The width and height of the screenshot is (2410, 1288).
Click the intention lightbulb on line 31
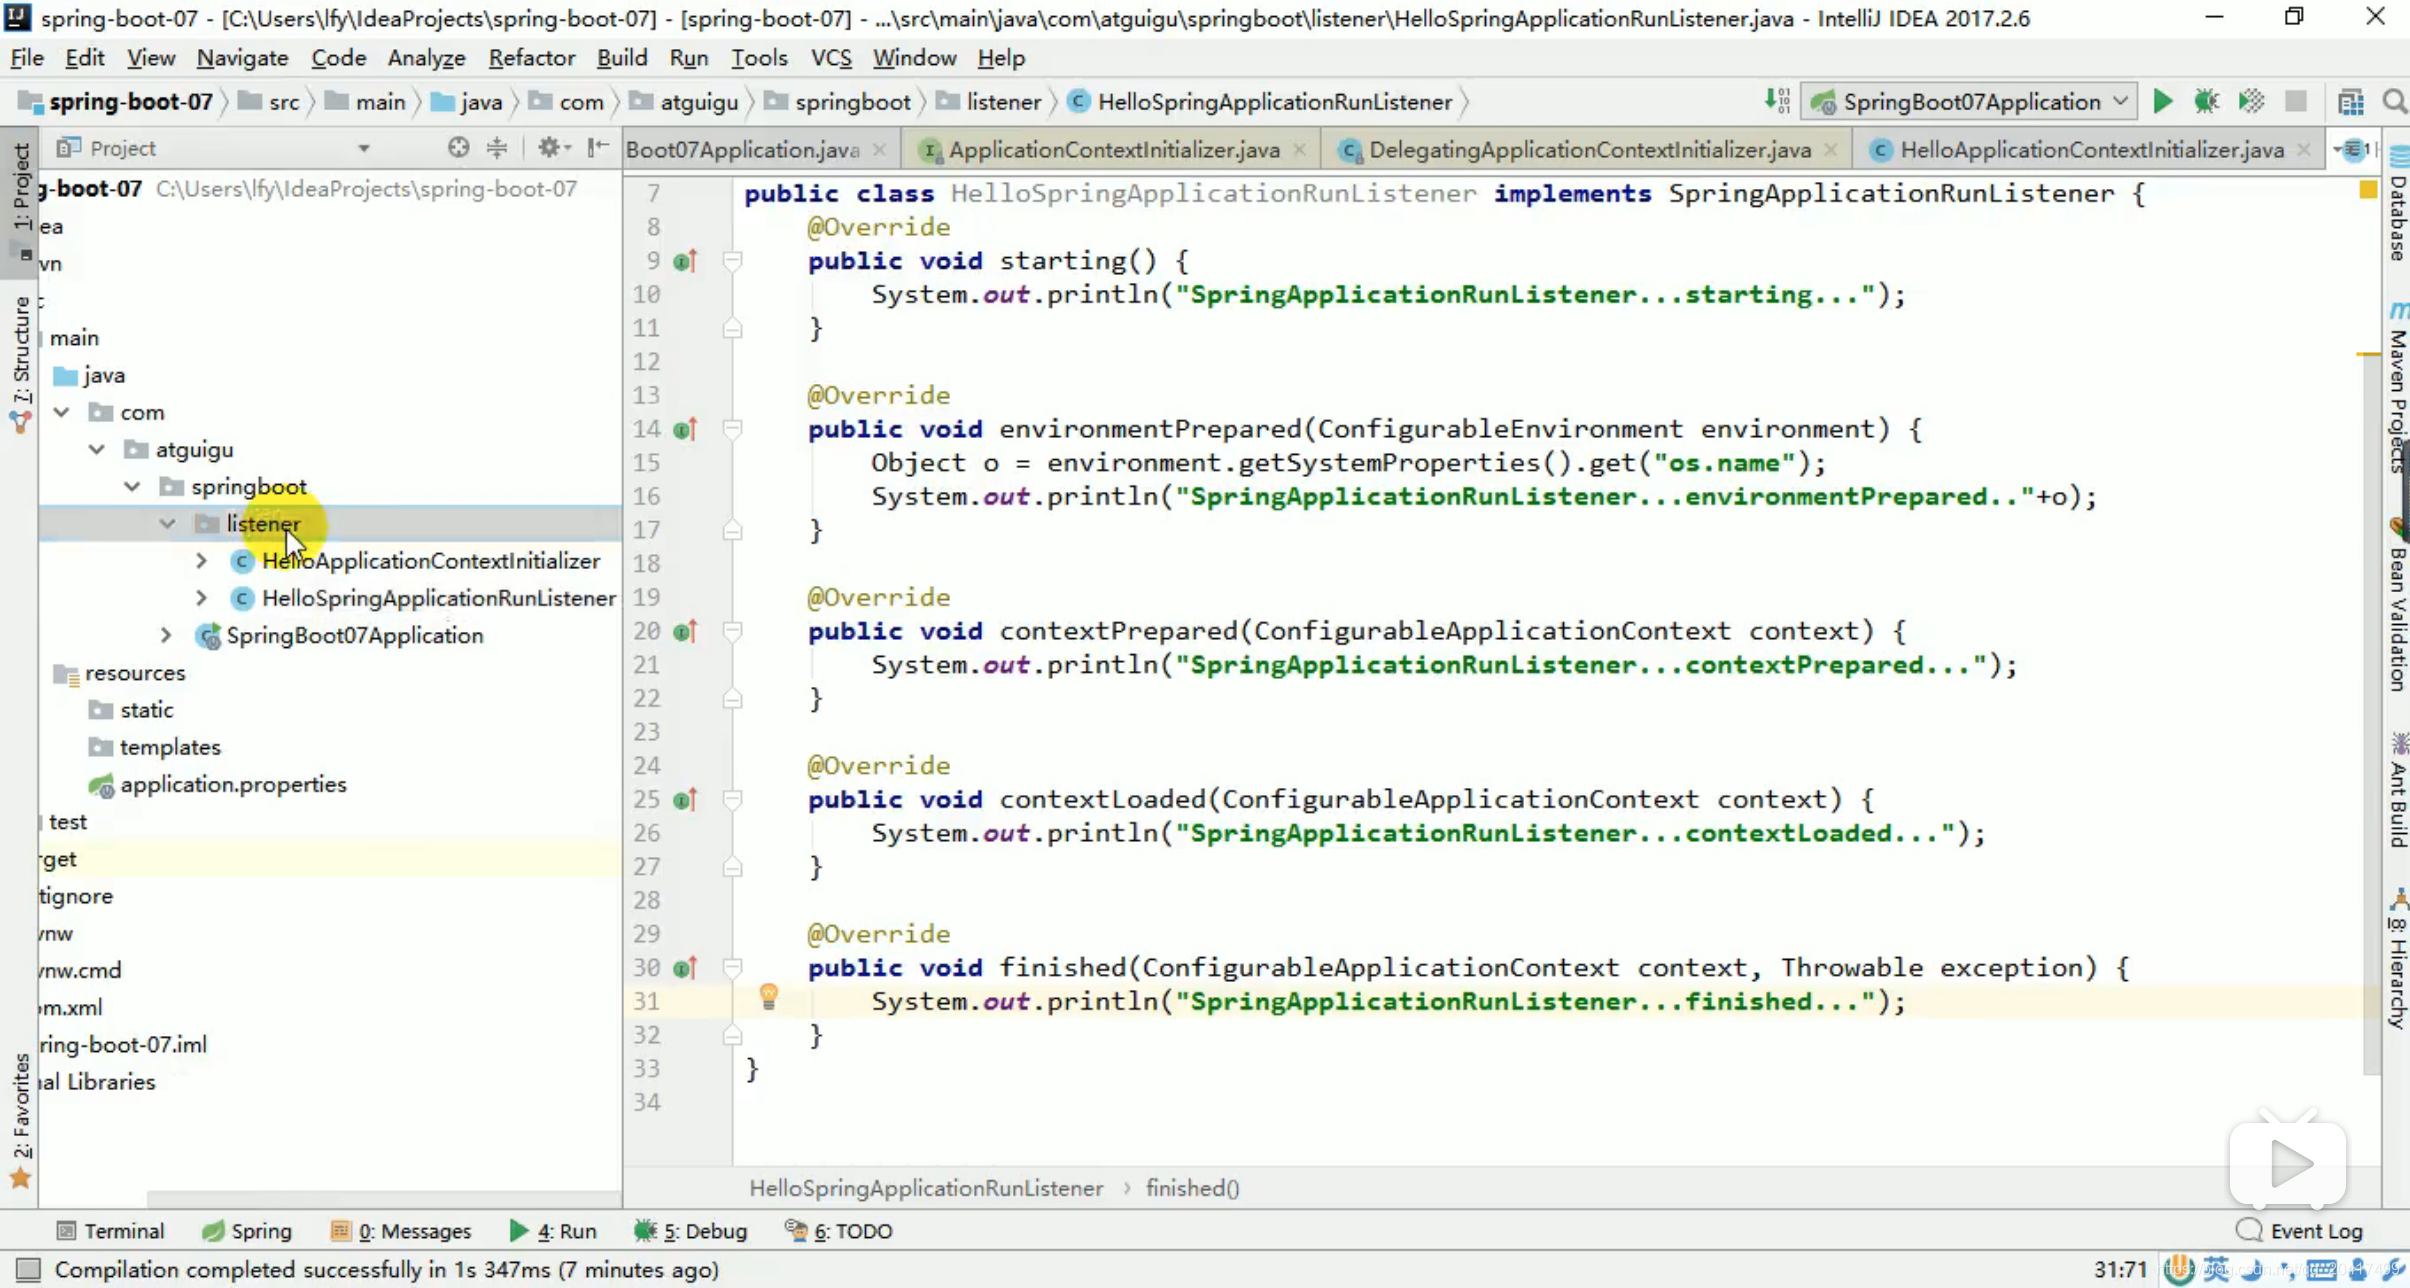768,996
